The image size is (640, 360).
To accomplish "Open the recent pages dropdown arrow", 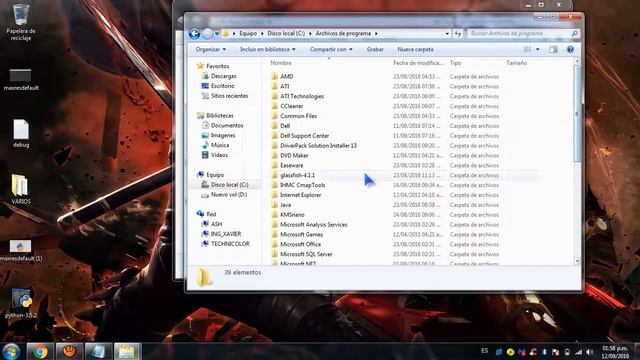I will tap(217, 33).
